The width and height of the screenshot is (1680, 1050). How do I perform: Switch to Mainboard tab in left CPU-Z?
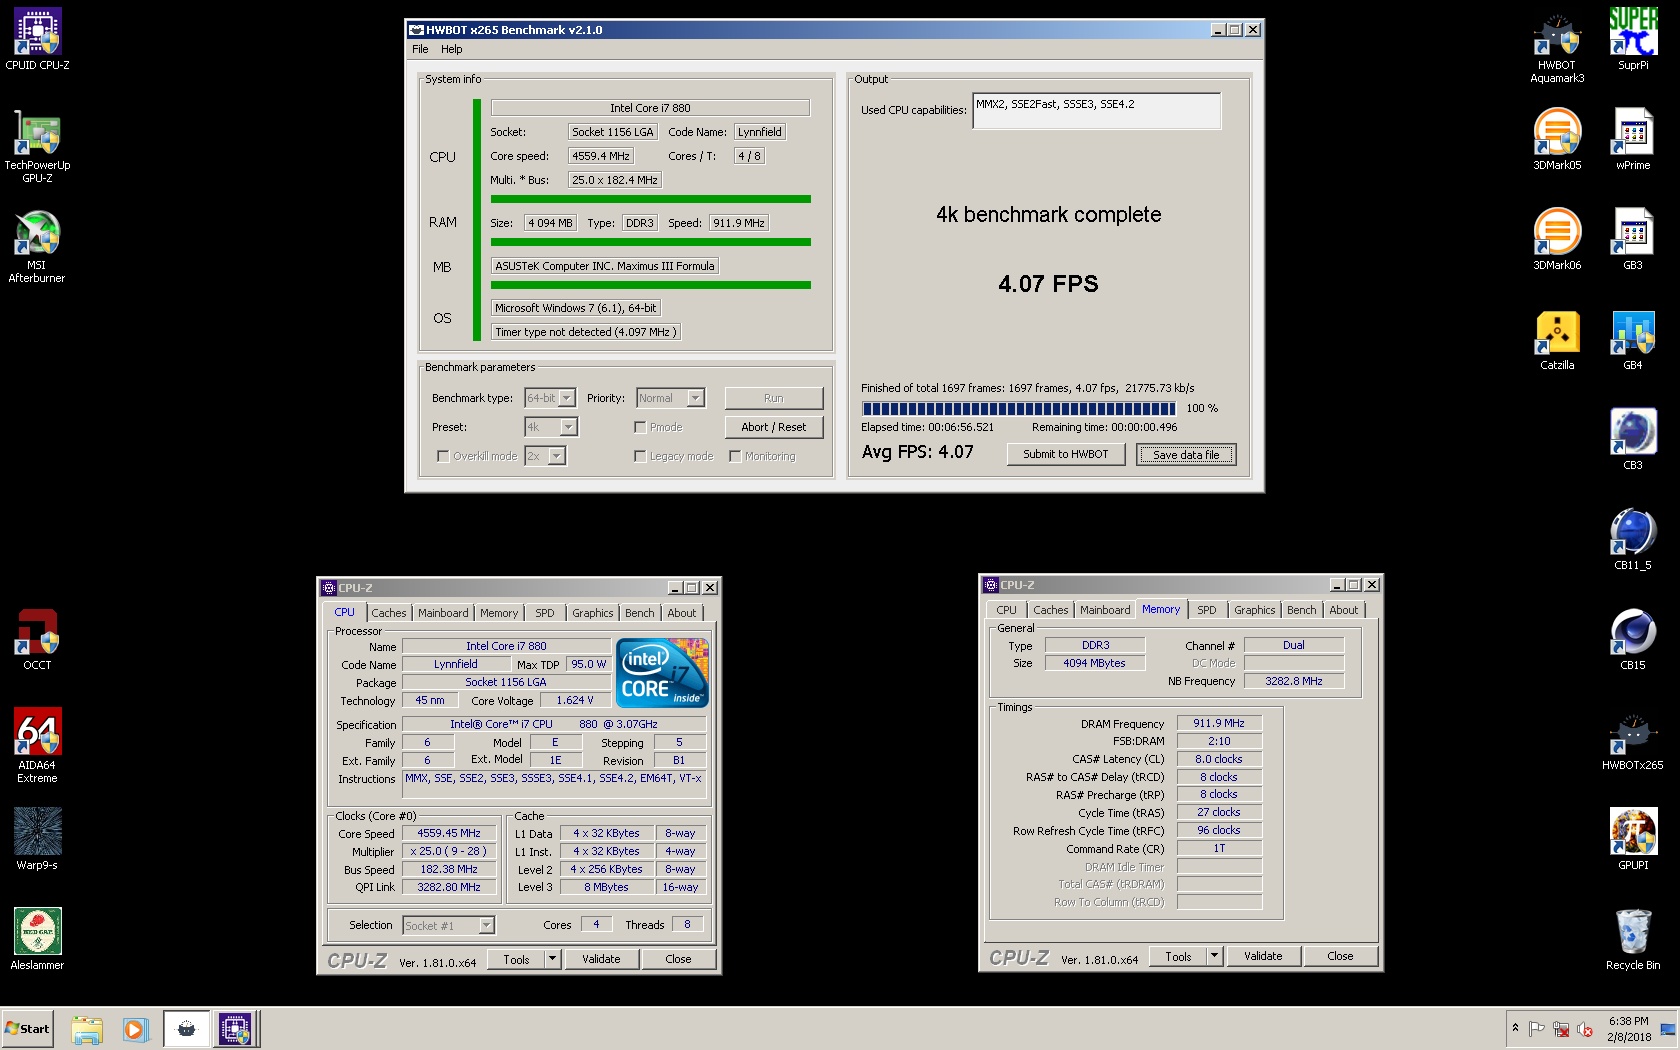click(443, 613)
